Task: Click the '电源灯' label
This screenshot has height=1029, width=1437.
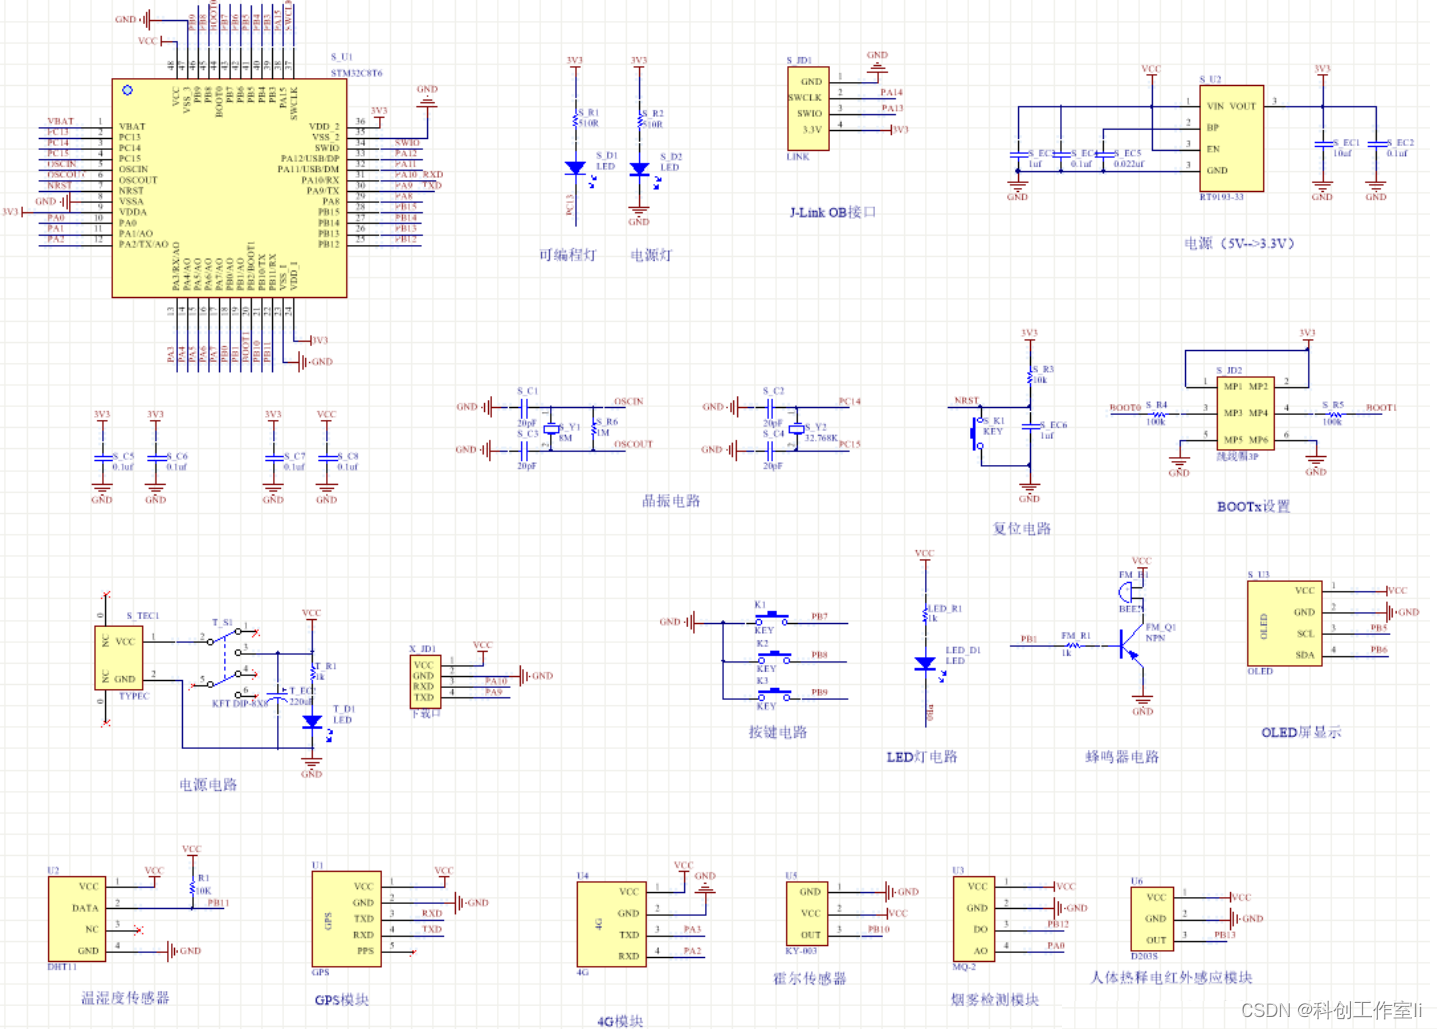Action: tap(651, 255)
